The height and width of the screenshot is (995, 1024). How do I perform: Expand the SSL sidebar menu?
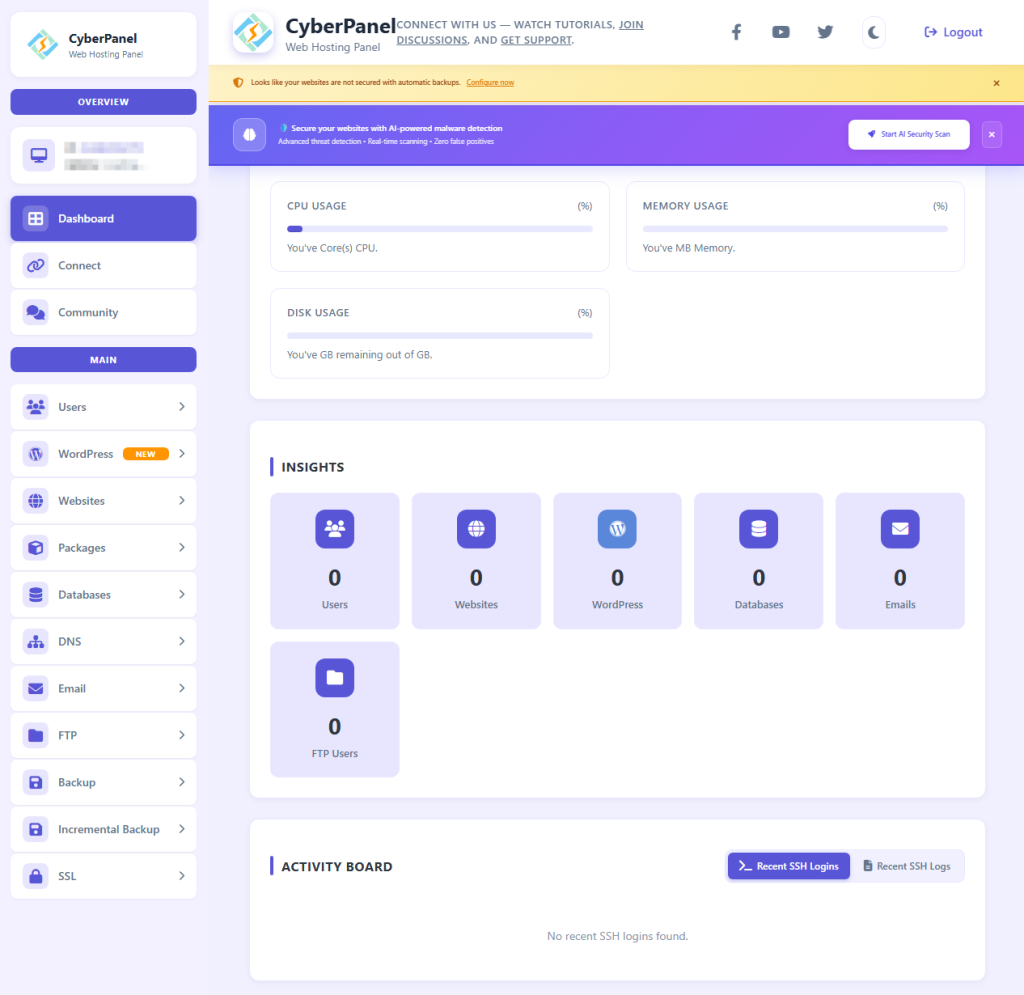coord(103,877)
